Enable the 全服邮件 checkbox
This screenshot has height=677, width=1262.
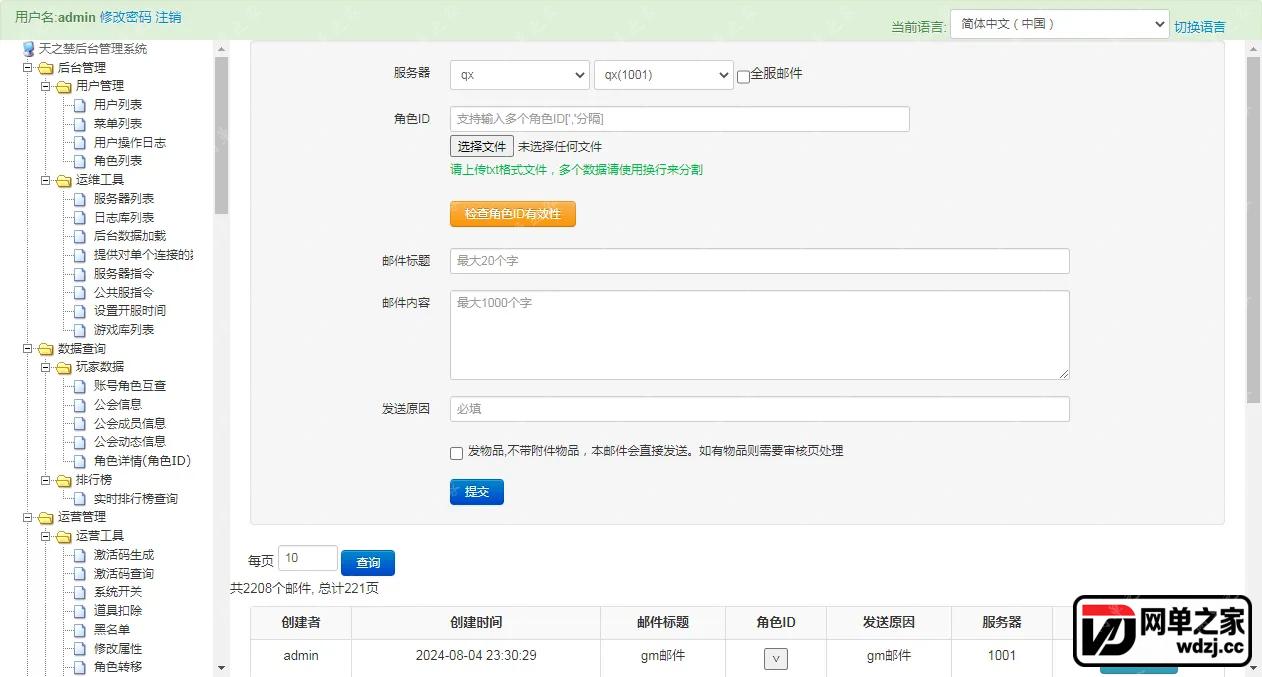743,77
